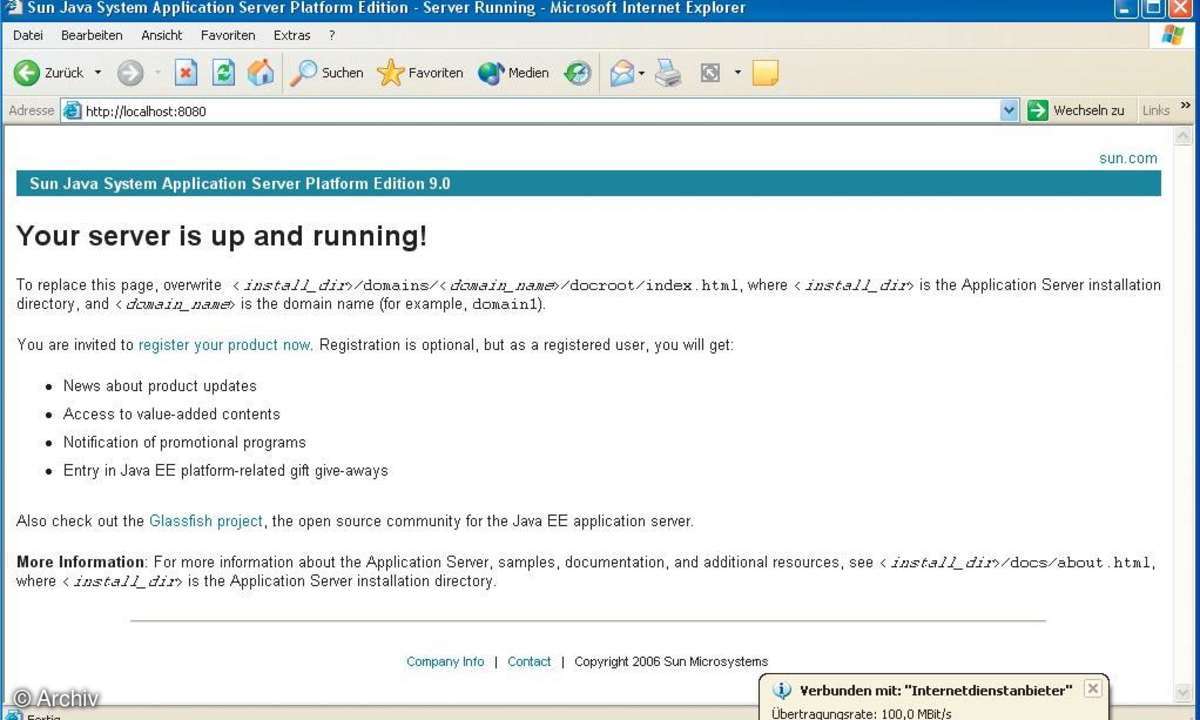
Task: Open the ? help menu
Action: click(x=332, y=35)
